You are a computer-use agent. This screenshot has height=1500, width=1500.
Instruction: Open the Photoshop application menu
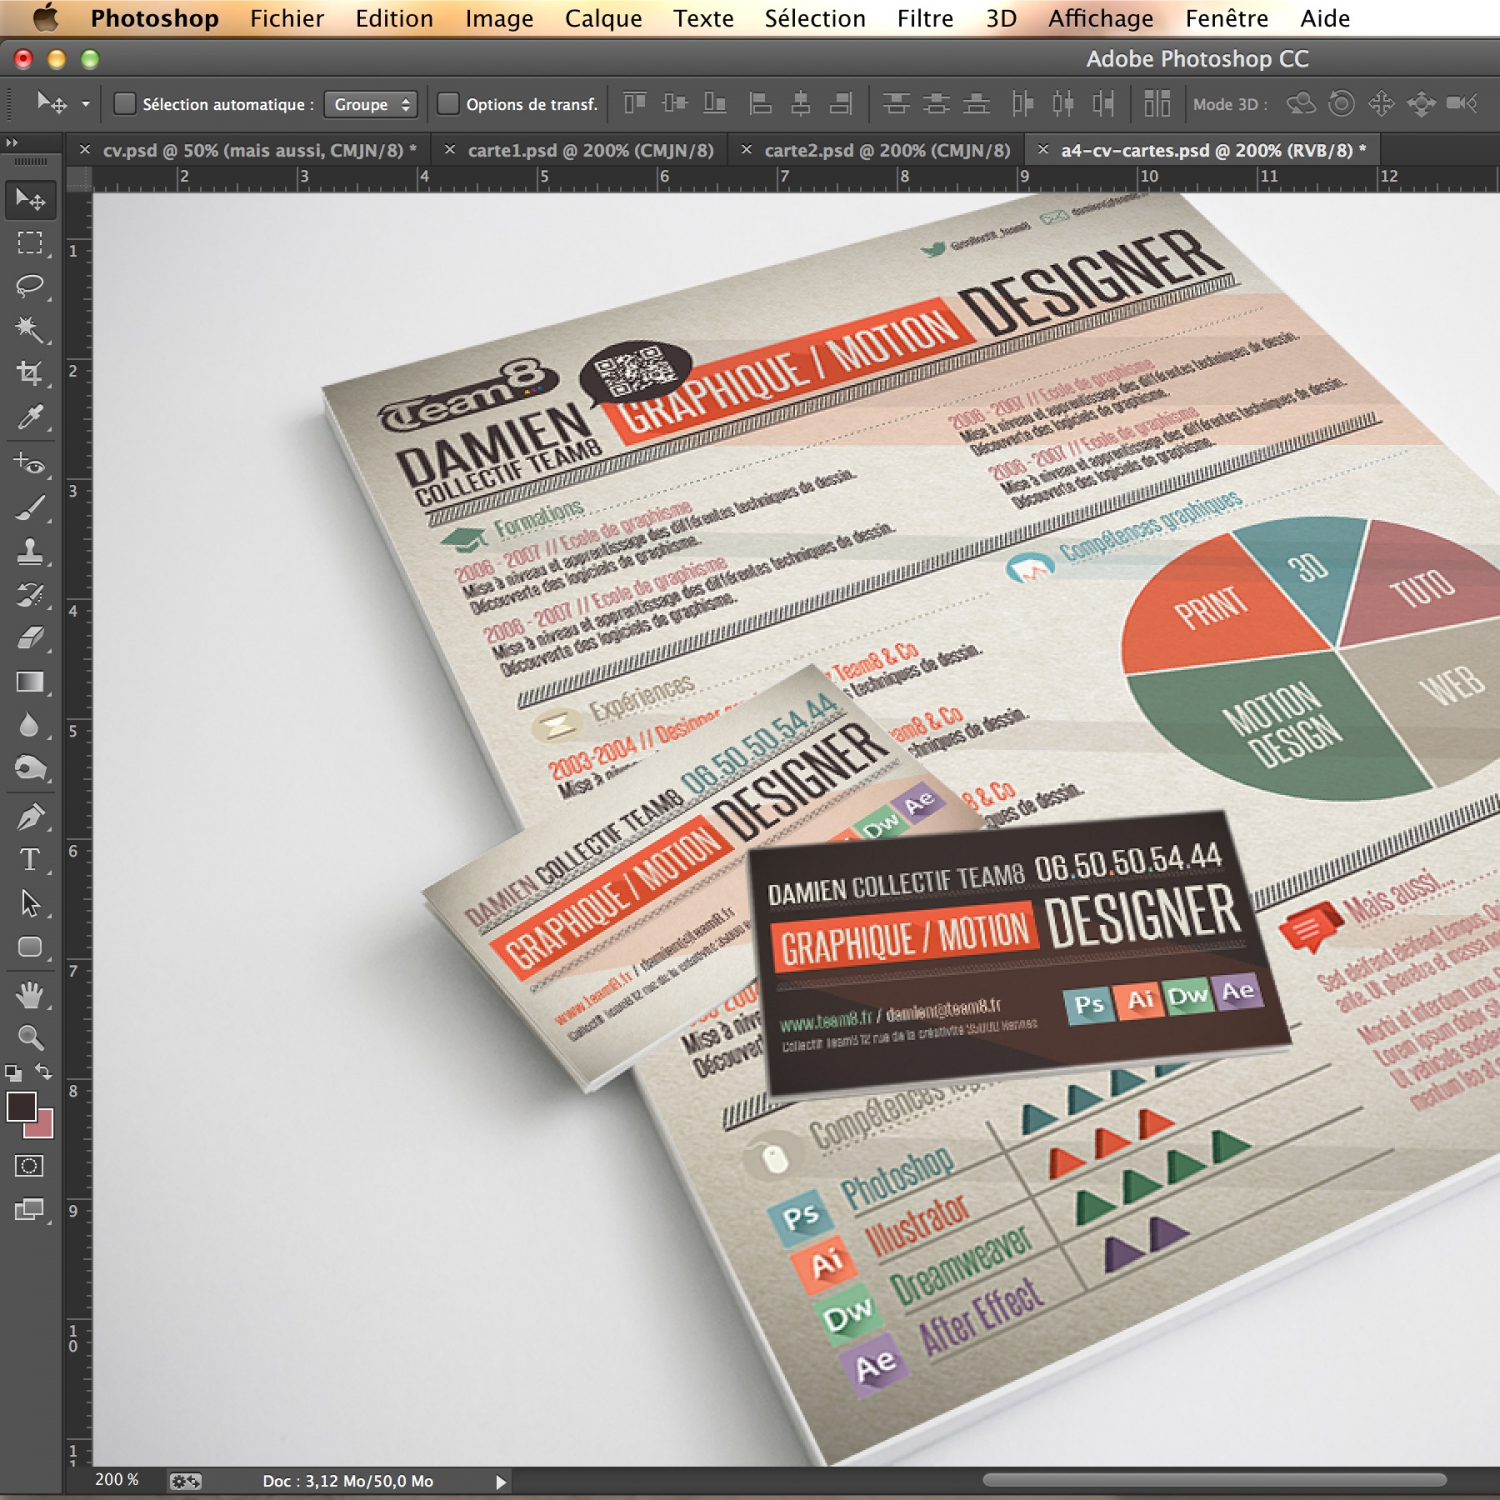[154, 18]
